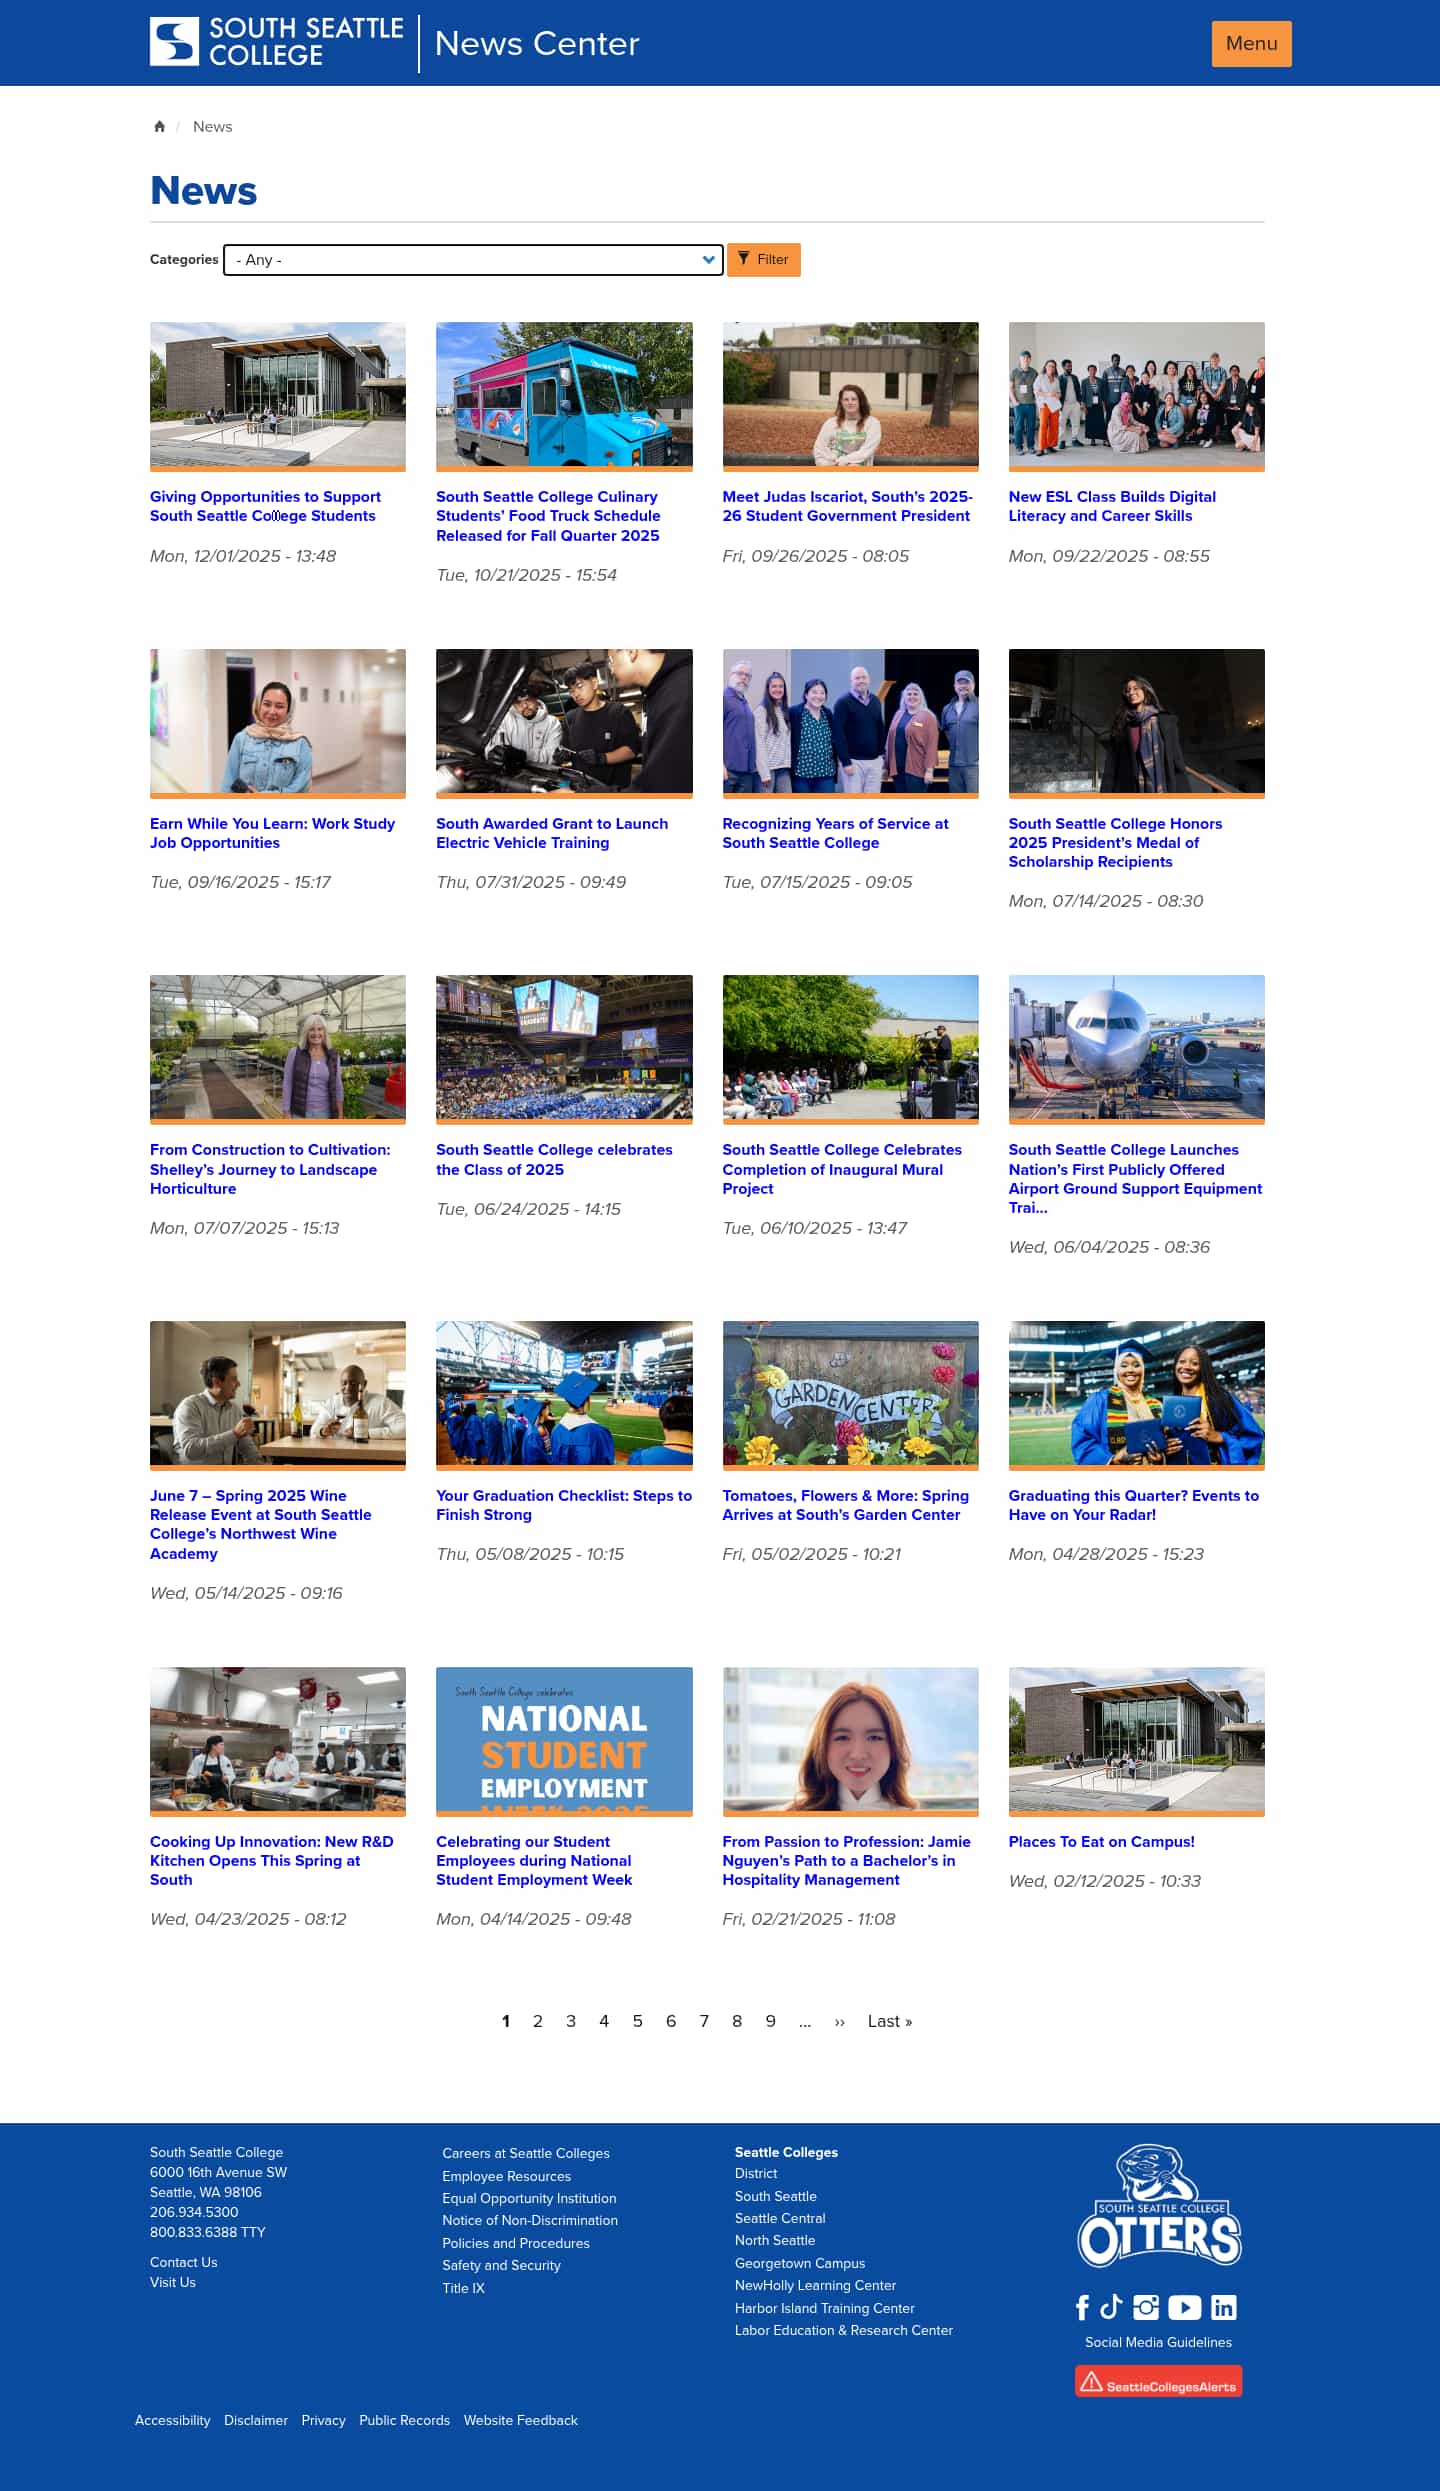Click the graduates in stadium thumbnail
1440x2491 pixels.
click(x=1137, y=1394)
